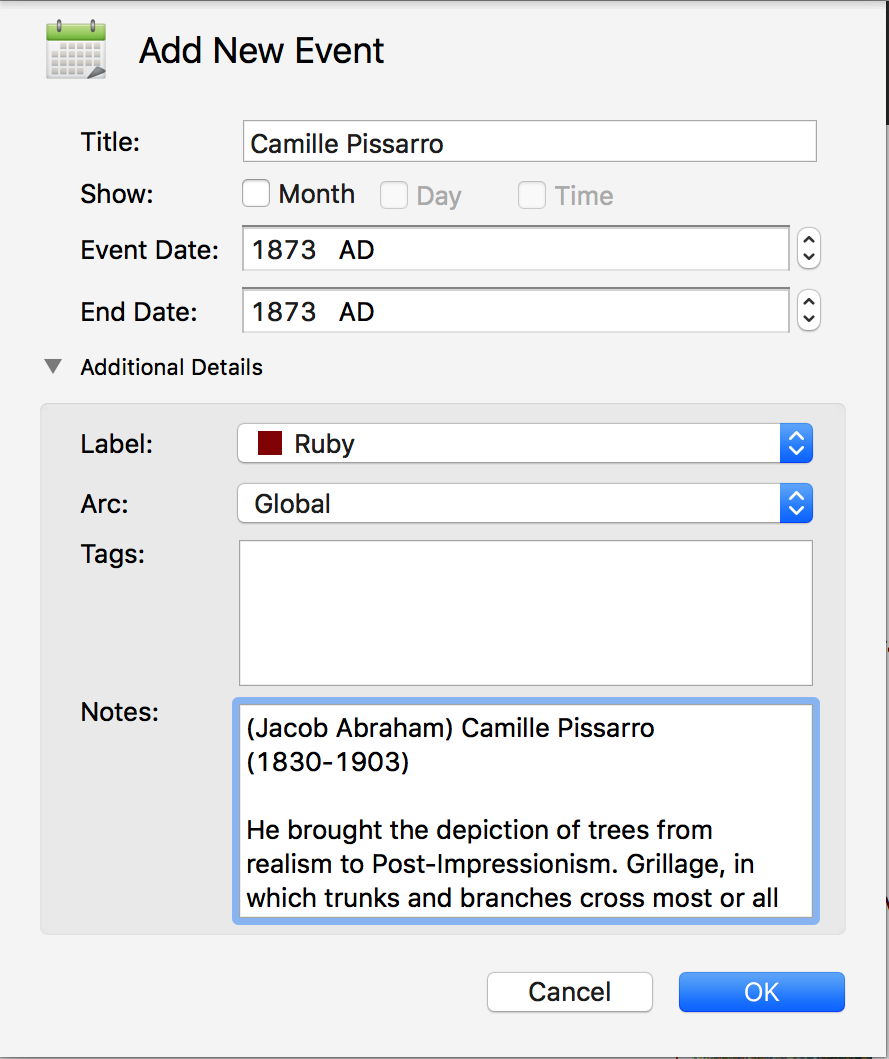
Task: Collapse Additional Details with the disclosure triangle
Action: pyautogui.click(x=53, y=367)
